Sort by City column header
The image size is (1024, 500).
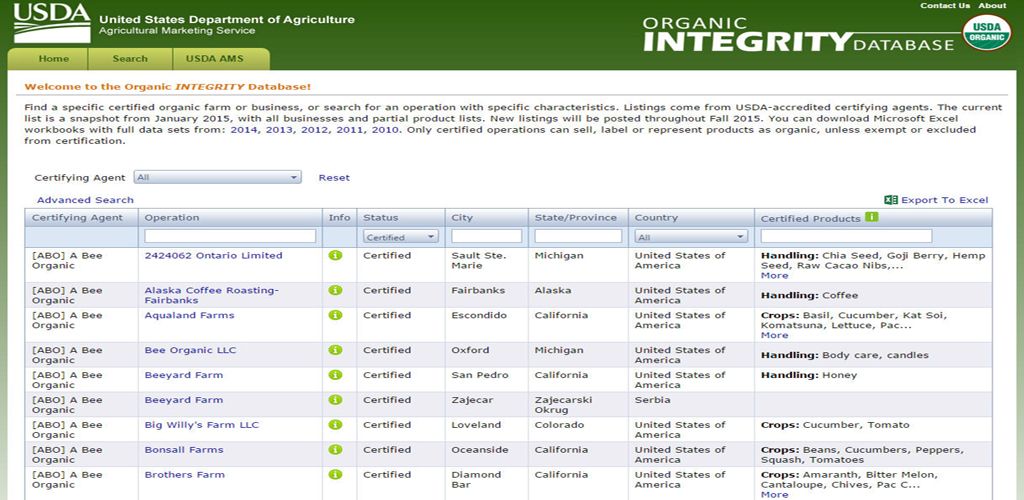pos(462,217)
